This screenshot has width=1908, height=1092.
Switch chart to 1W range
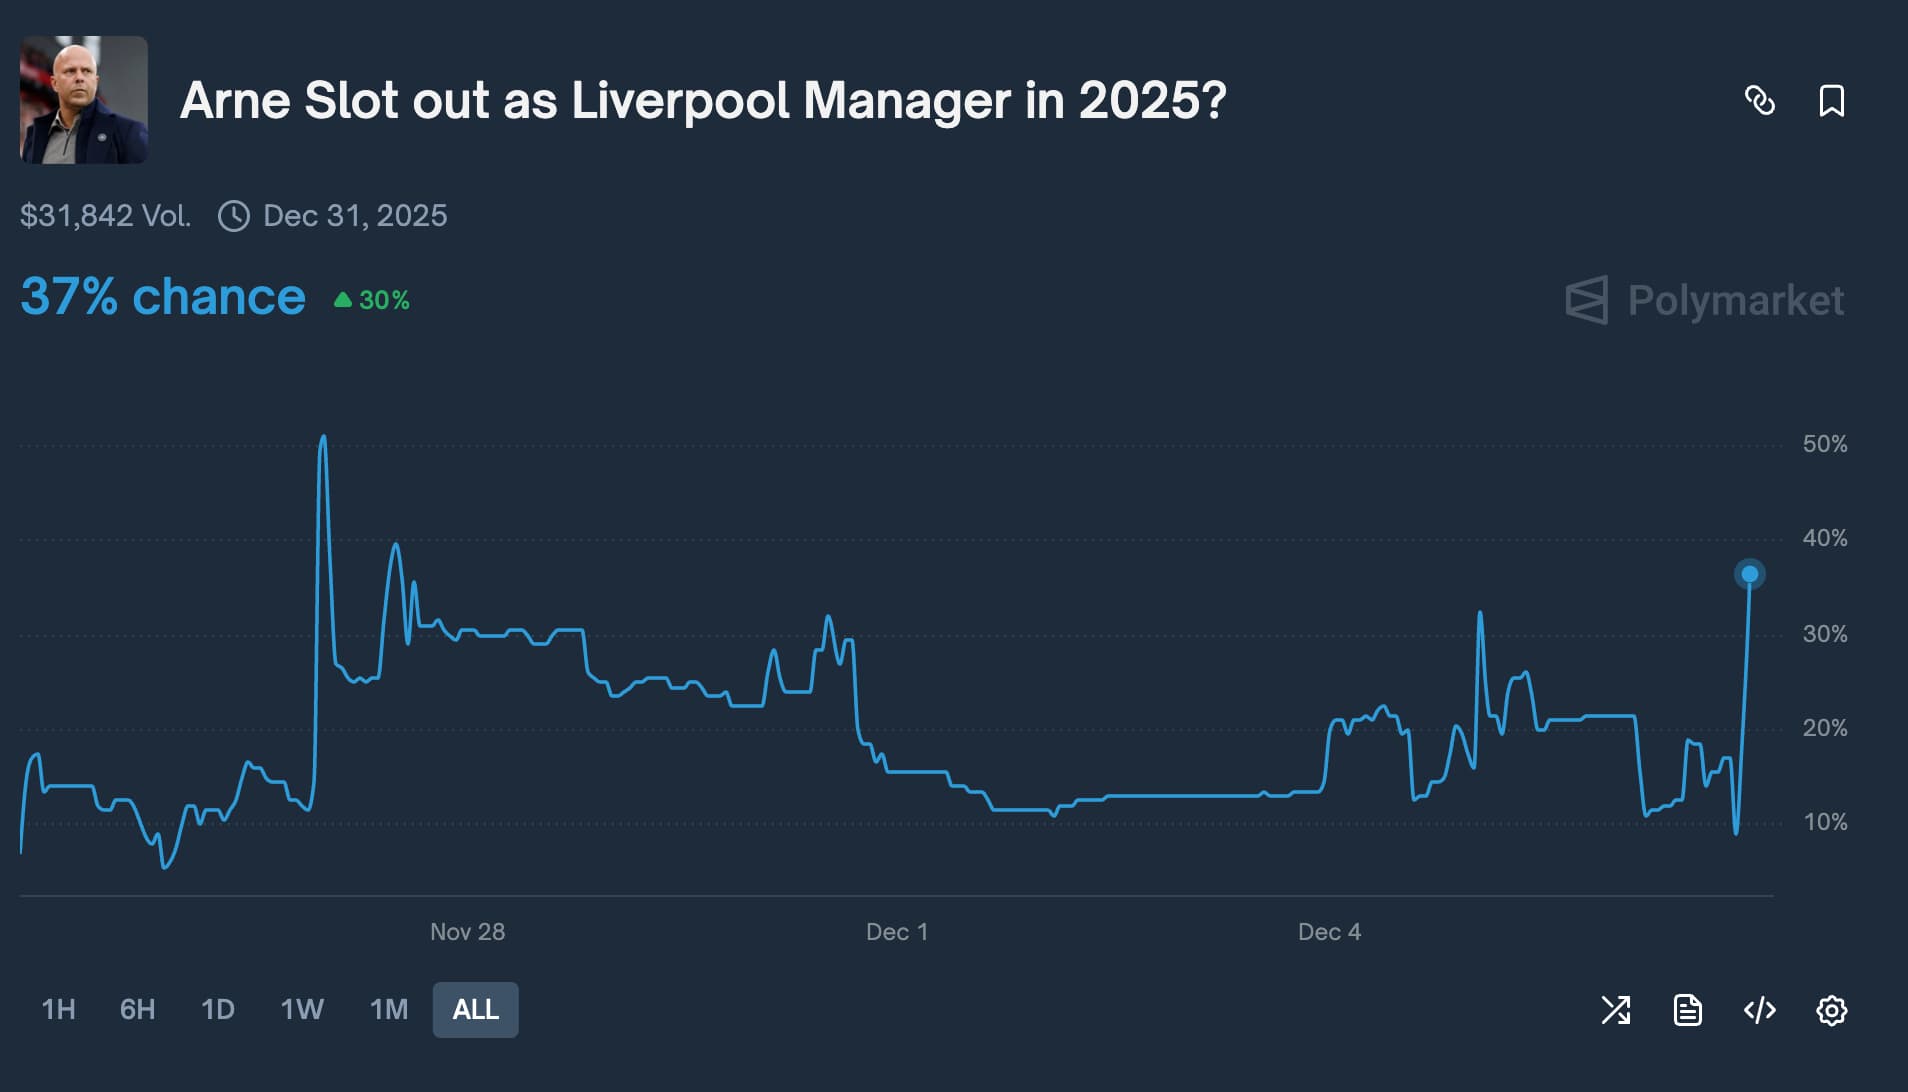(x=302, y=1010)
